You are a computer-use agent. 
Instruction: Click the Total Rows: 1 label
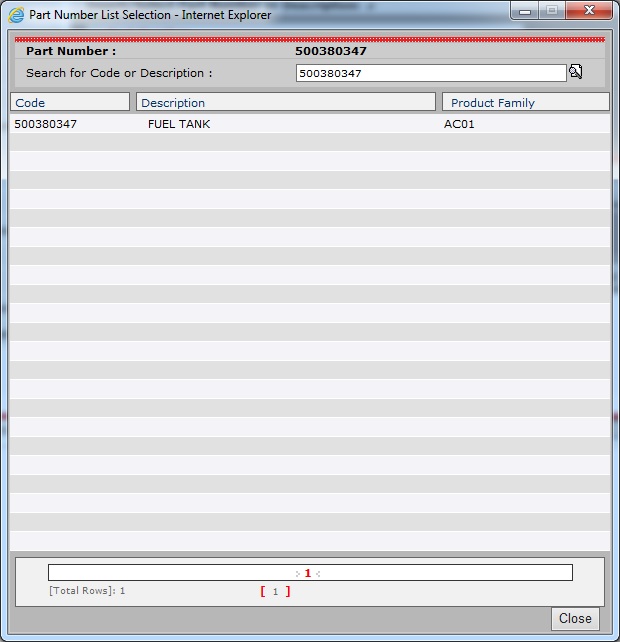(87, 591)
